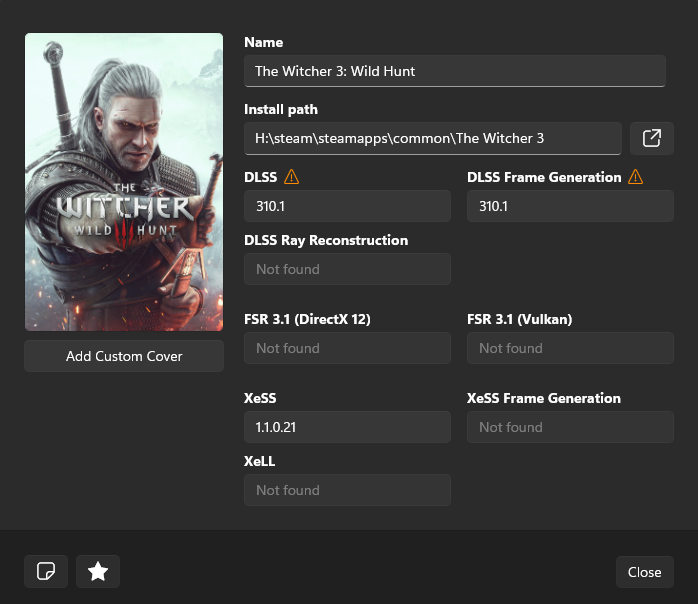Open the XeSS 1.1.0.21 version selector
This screenshot has height=604, width=698.
[347, 427]
